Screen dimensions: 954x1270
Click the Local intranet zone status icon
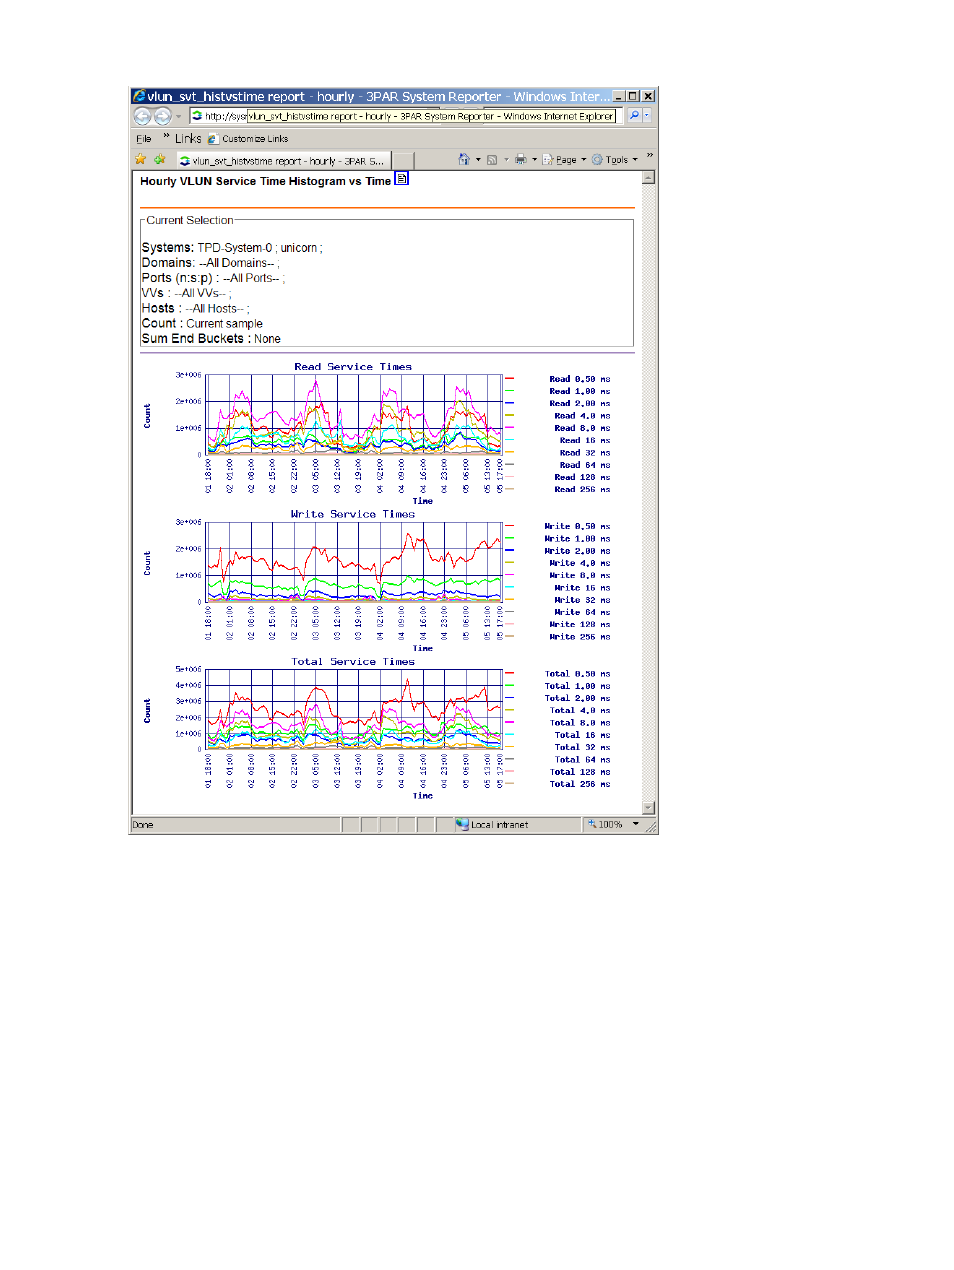point(462,825)
